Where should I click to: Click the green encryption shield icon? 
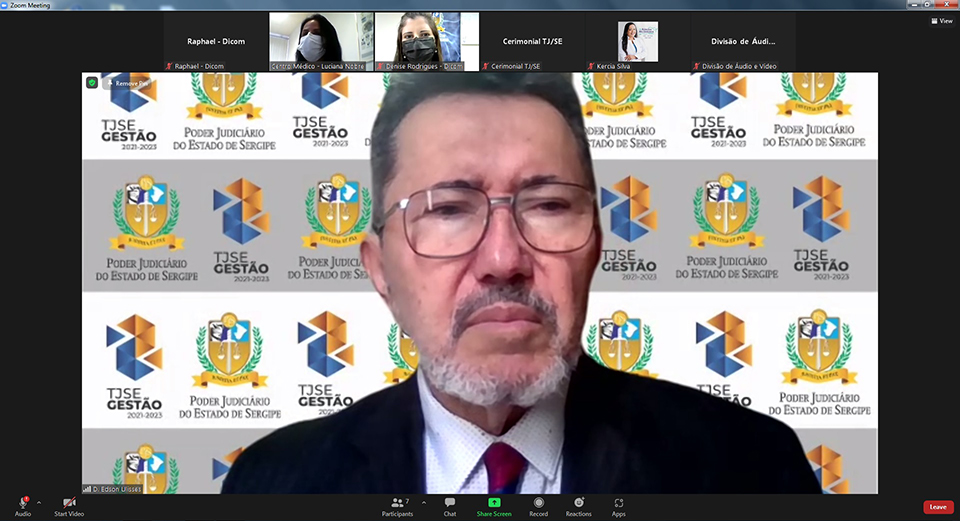coord(92,83)
